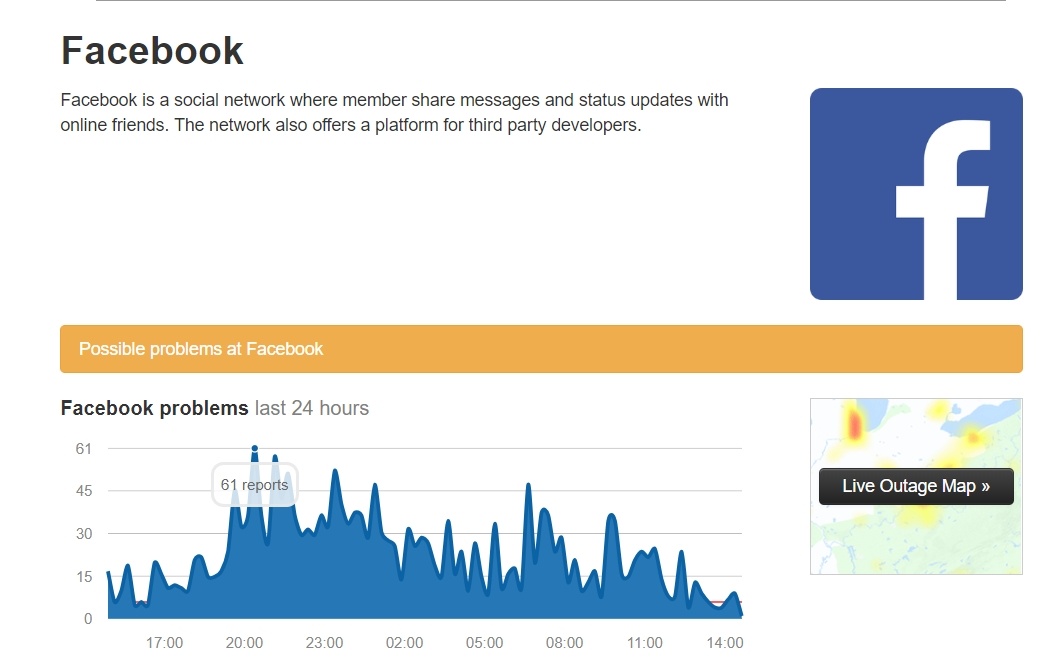The height and width of the screenshot is (666, 1049).
Task: Select the '61 reports' tooltip on the chart
Action: tap(255, 483)
